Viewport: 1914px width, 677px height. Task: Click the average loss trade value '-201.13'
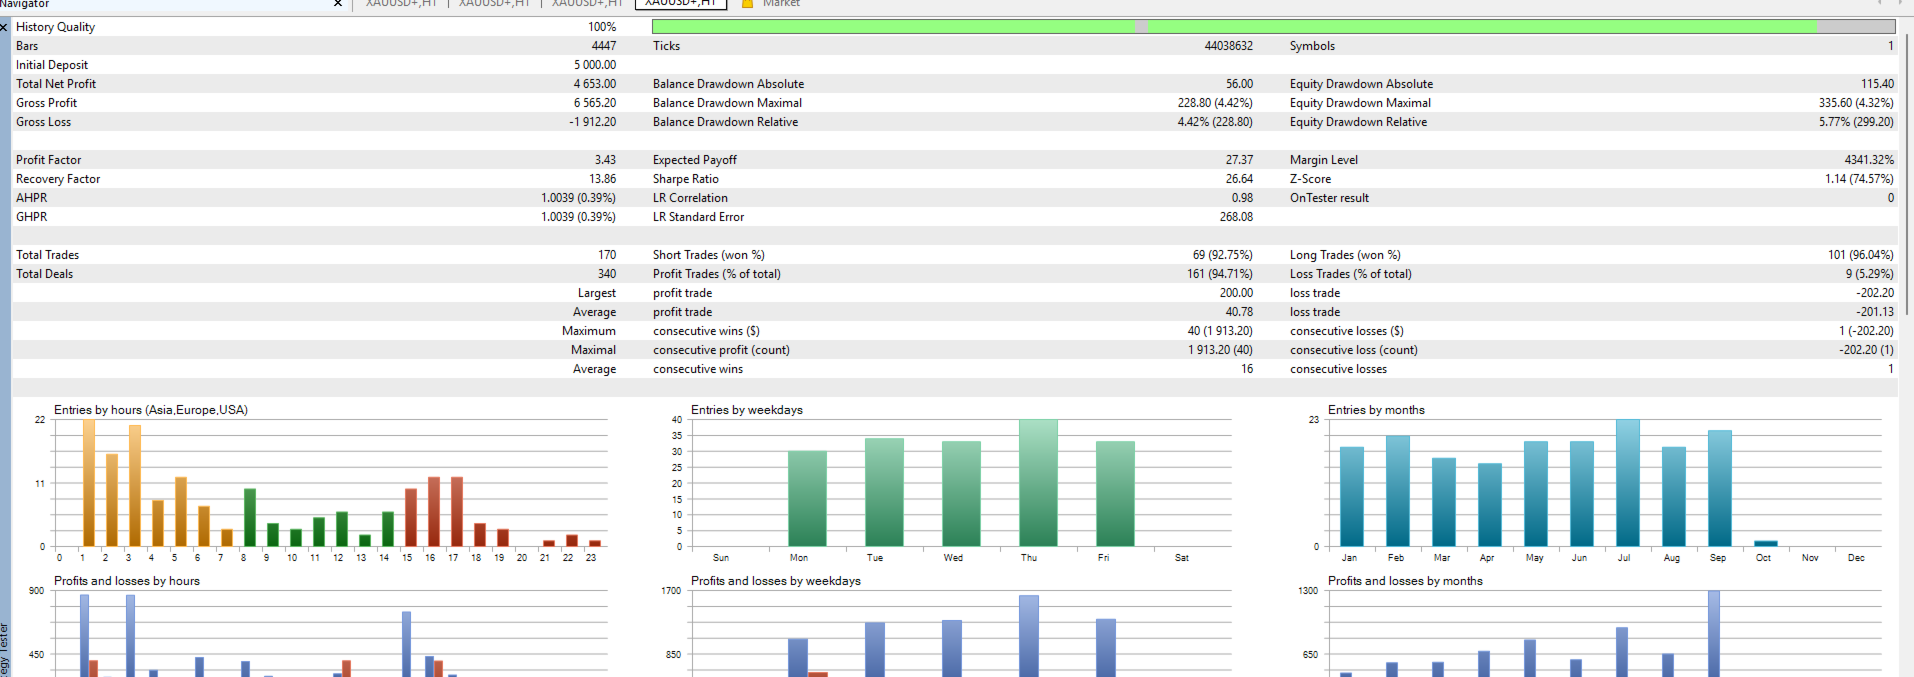(x=1875, y=312)
